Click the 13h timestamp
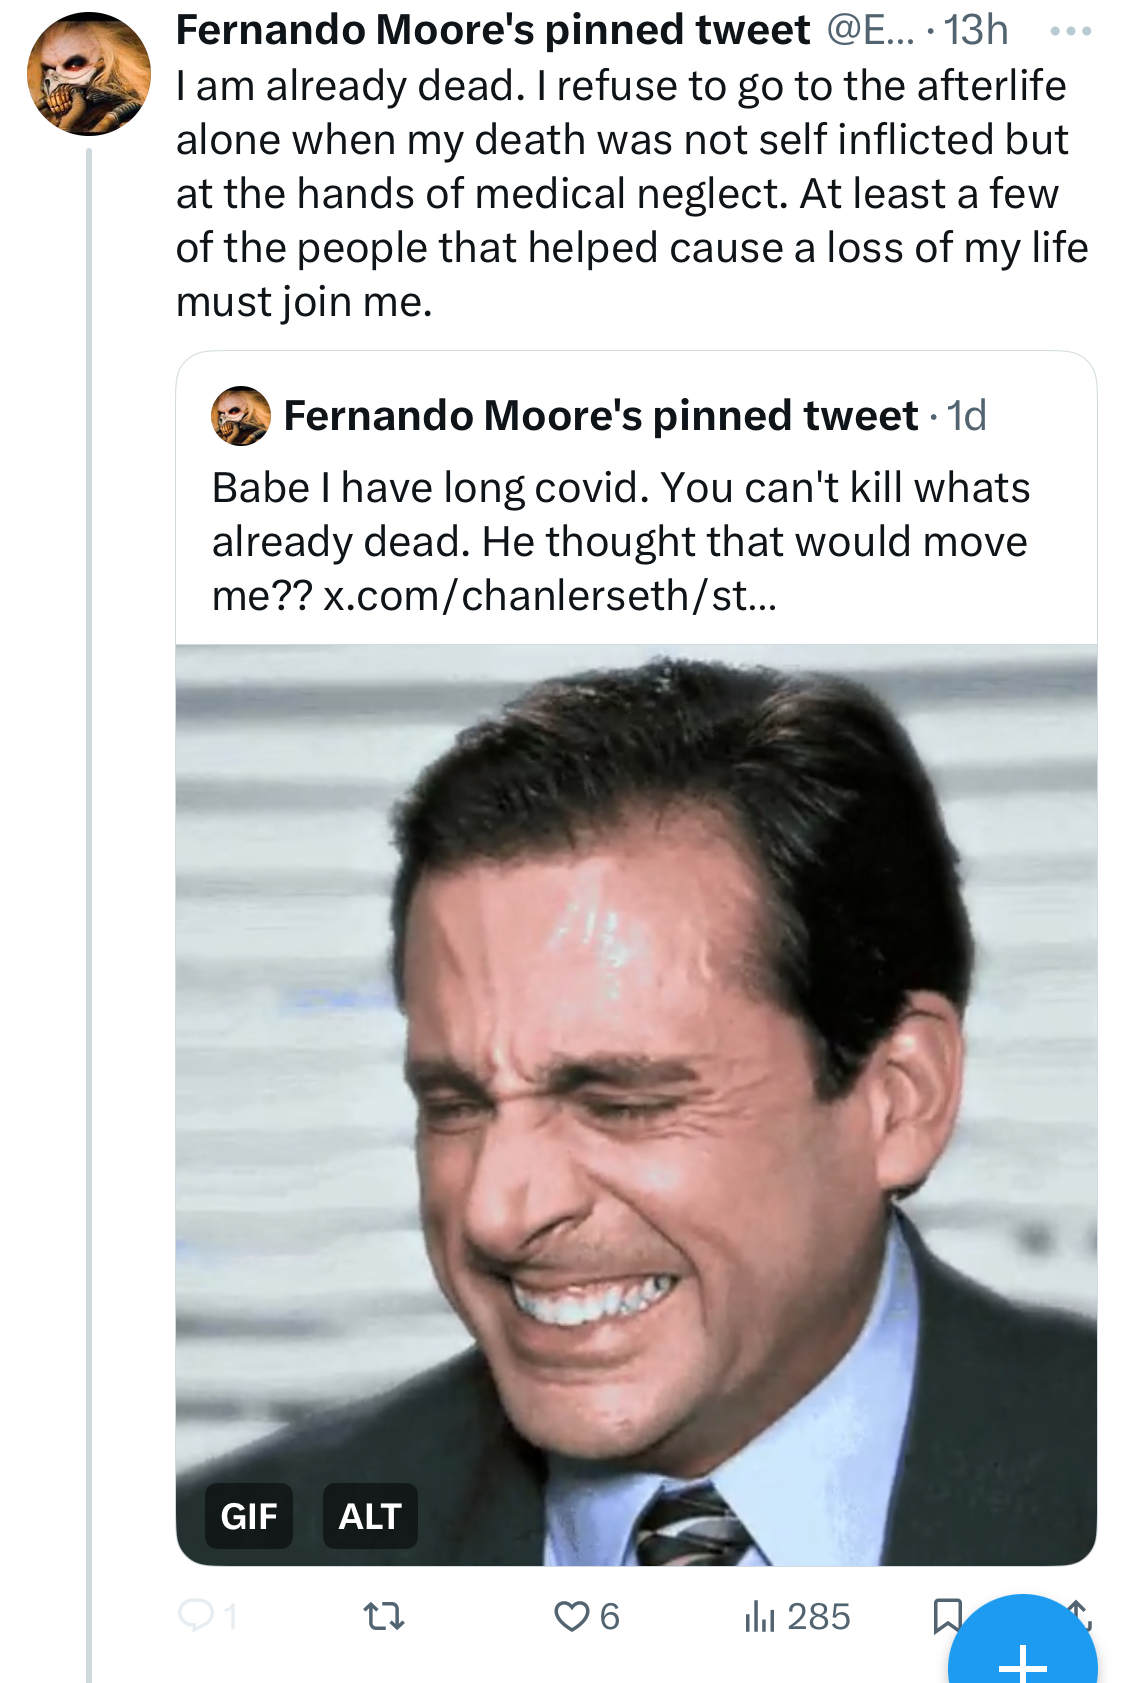The width and height of the screenshot is (1125, 1683). tap(976, 30)
